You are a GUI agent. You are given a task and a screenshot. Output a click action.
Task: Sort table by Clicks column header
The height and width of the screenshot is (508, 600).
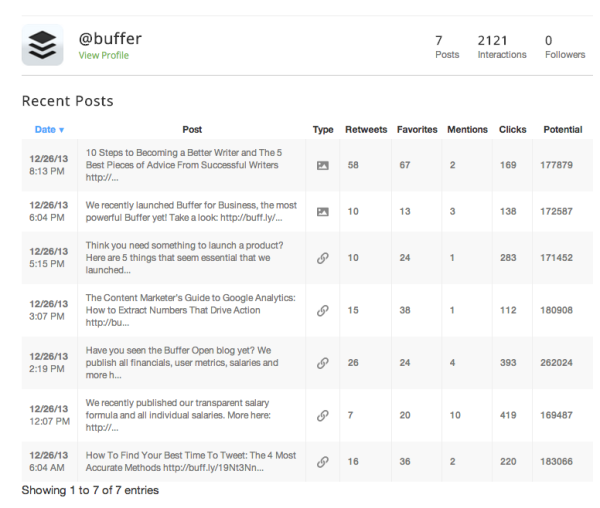(x=513, y=130)
